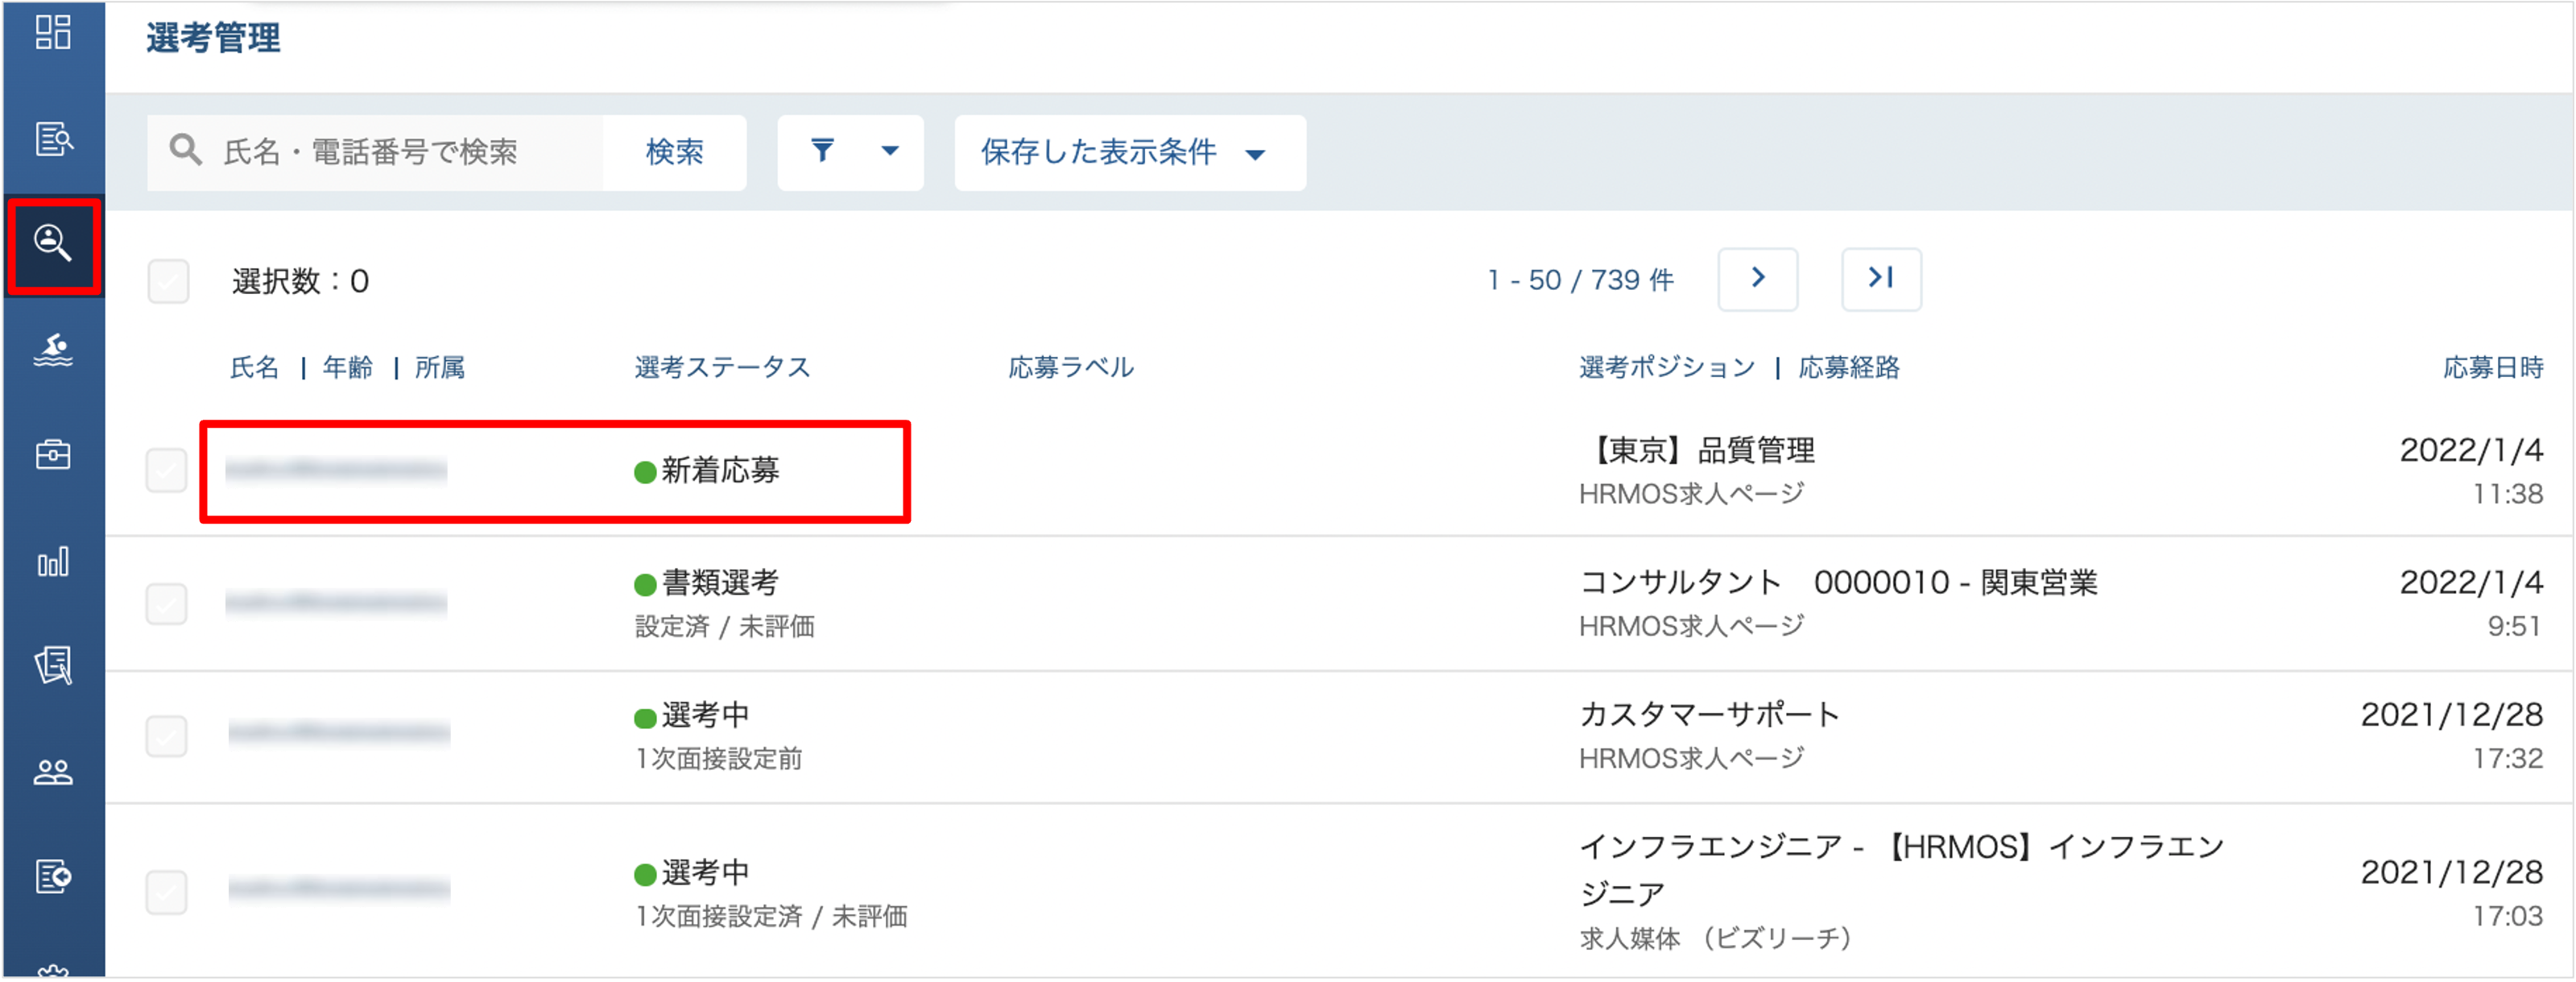This screenshot has width=2576, height=982.
Task: Click the funnel filter icon
Action: (822, 151)
